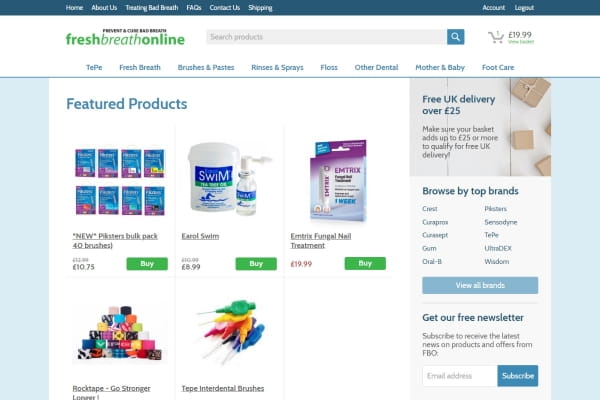600x400 pixels.
Task: Click the freshbreathonline logo
Action: [125, 37]
